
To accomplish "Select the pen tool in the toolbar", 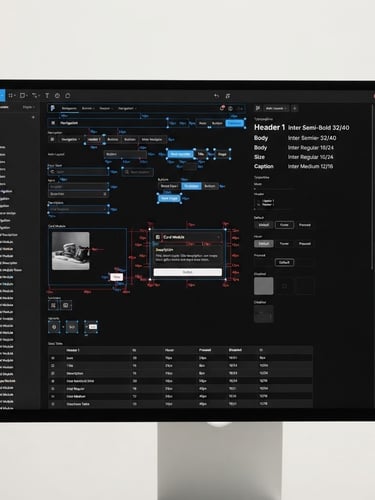I will pyautogui.click(x=34, y=96).
